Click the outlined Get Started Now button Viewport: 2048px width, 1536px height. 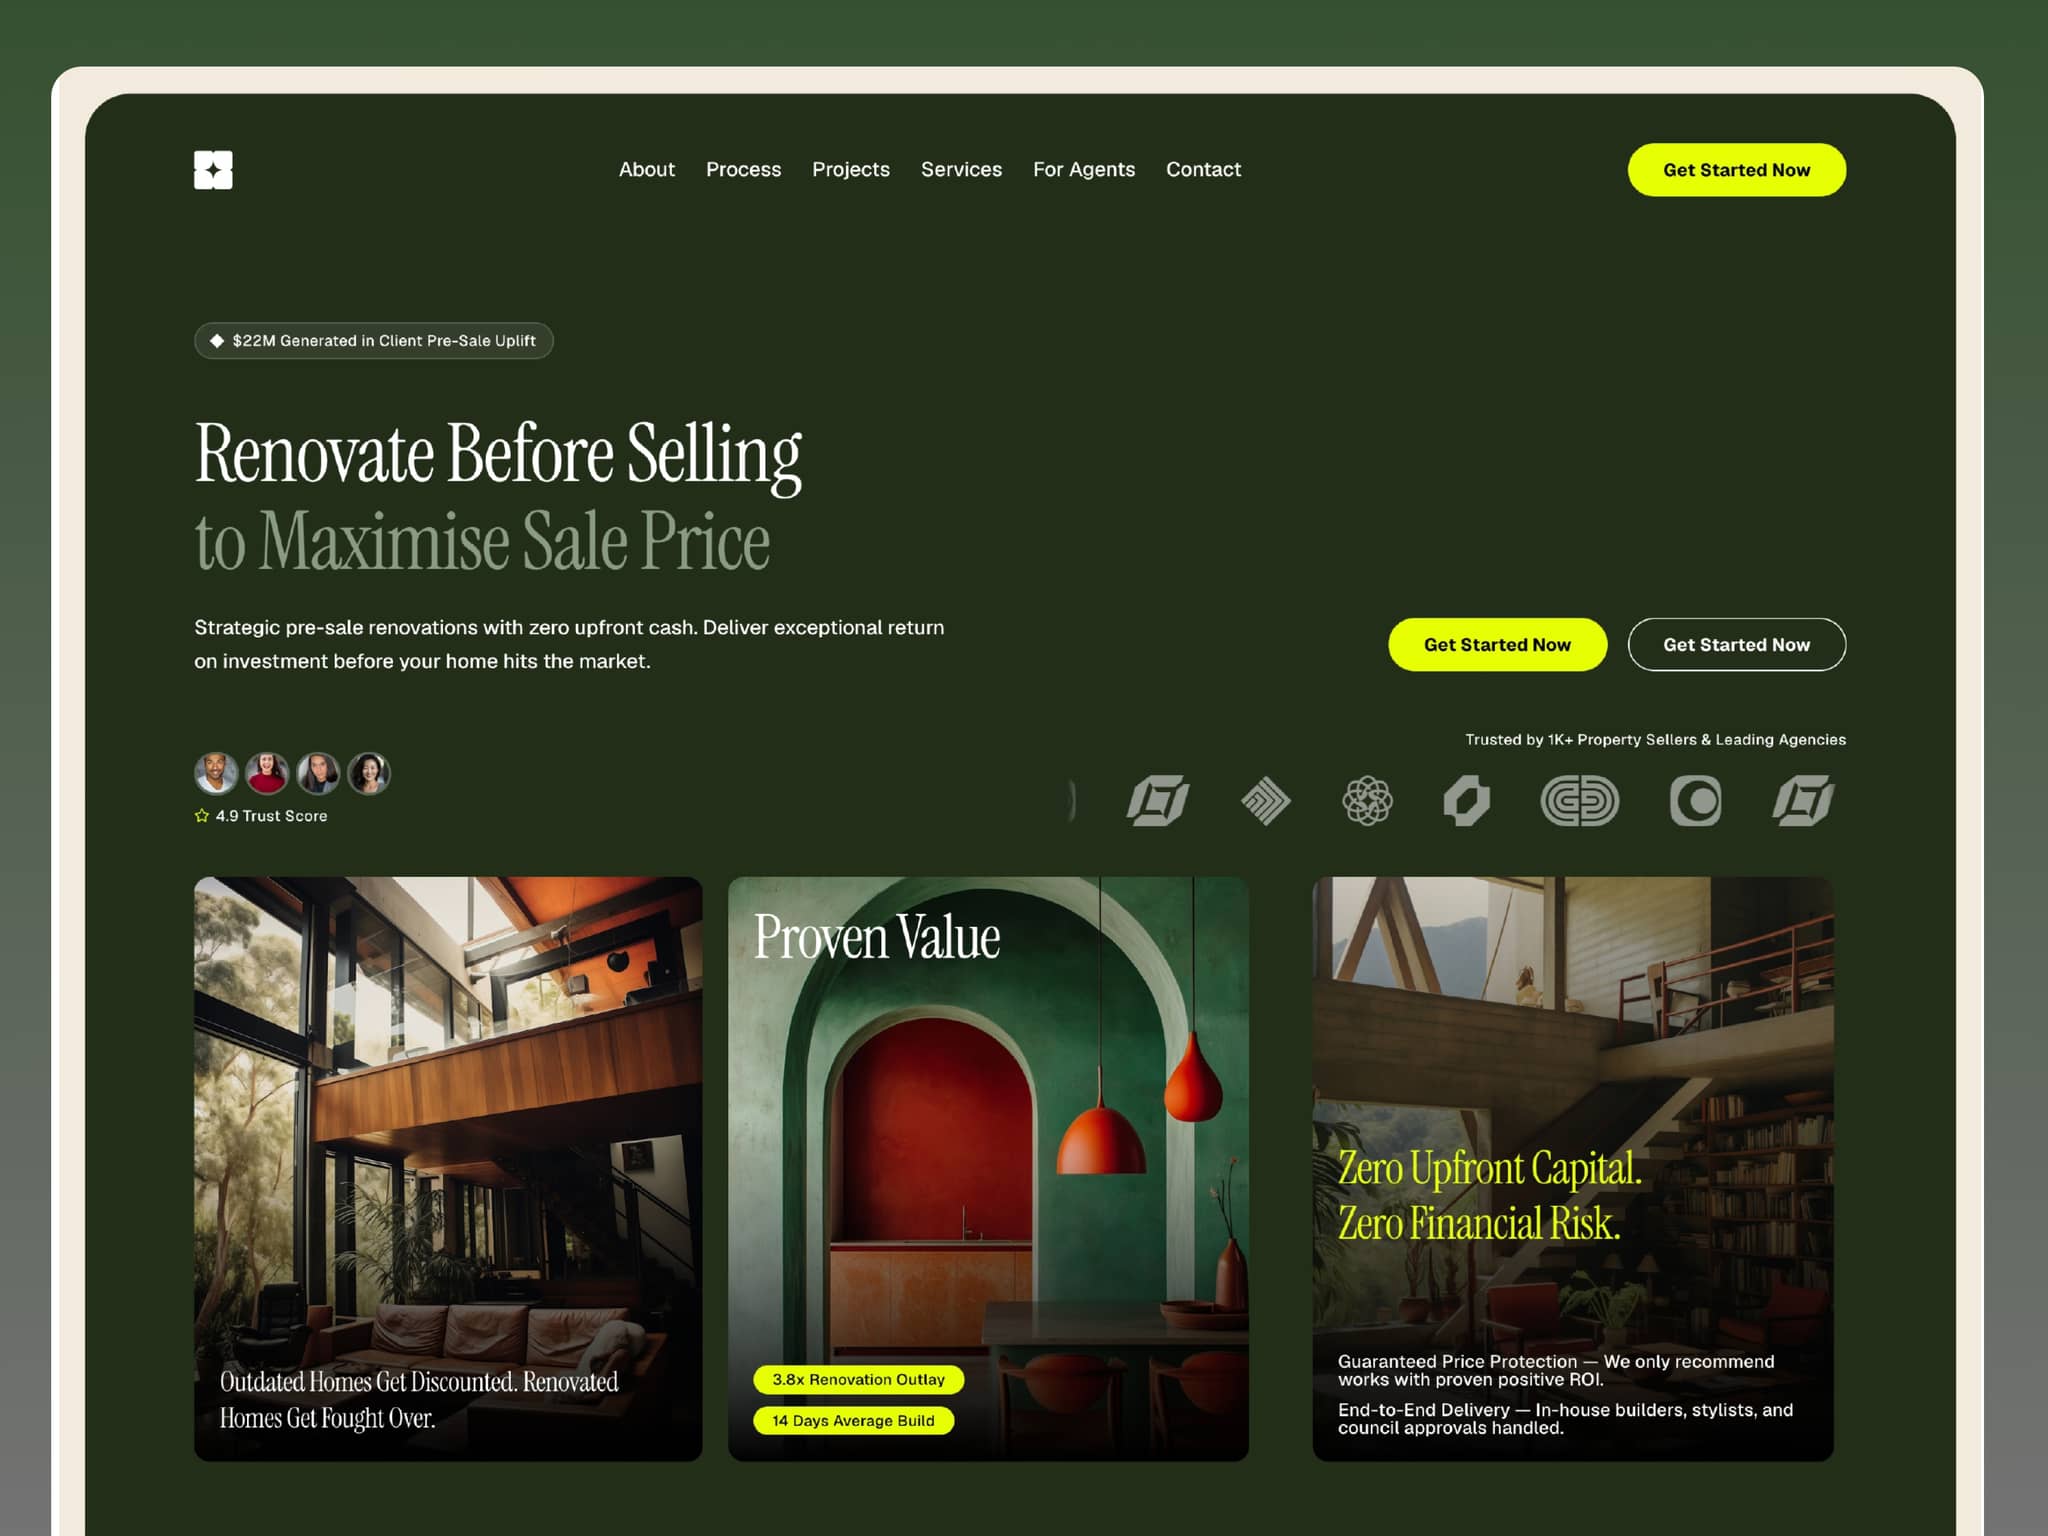pos(1736,645)
